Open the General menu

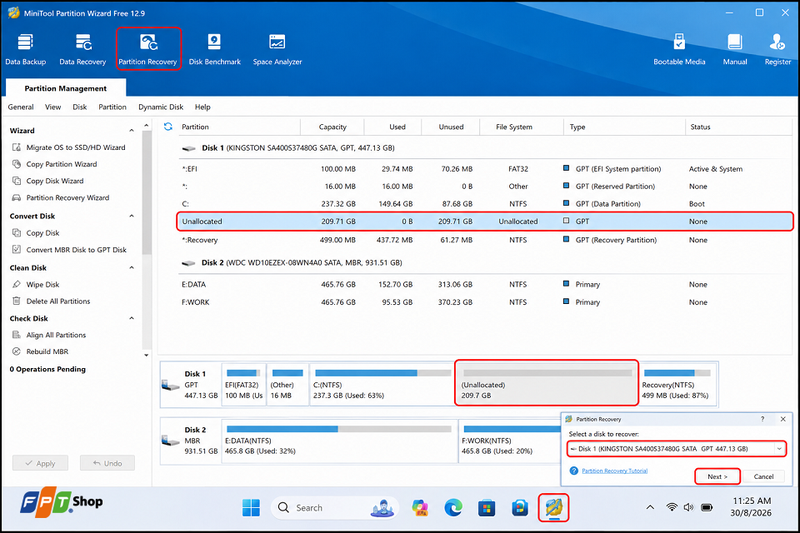[21, 107]
